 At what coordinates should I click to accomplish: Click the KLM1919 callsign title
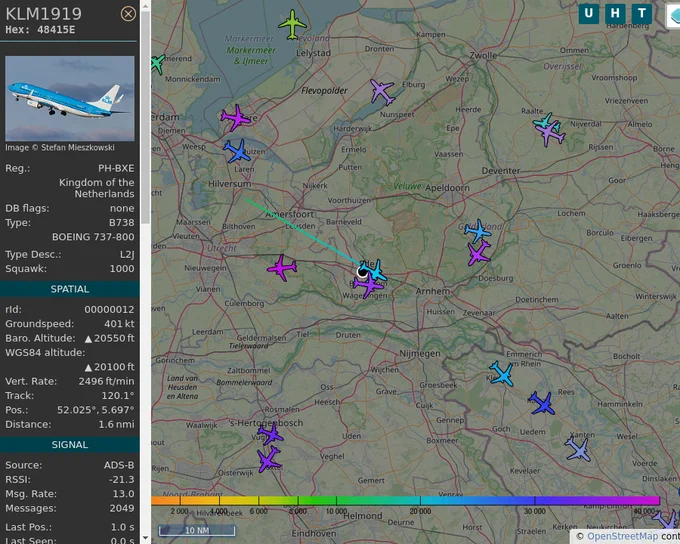coord(43,14)
